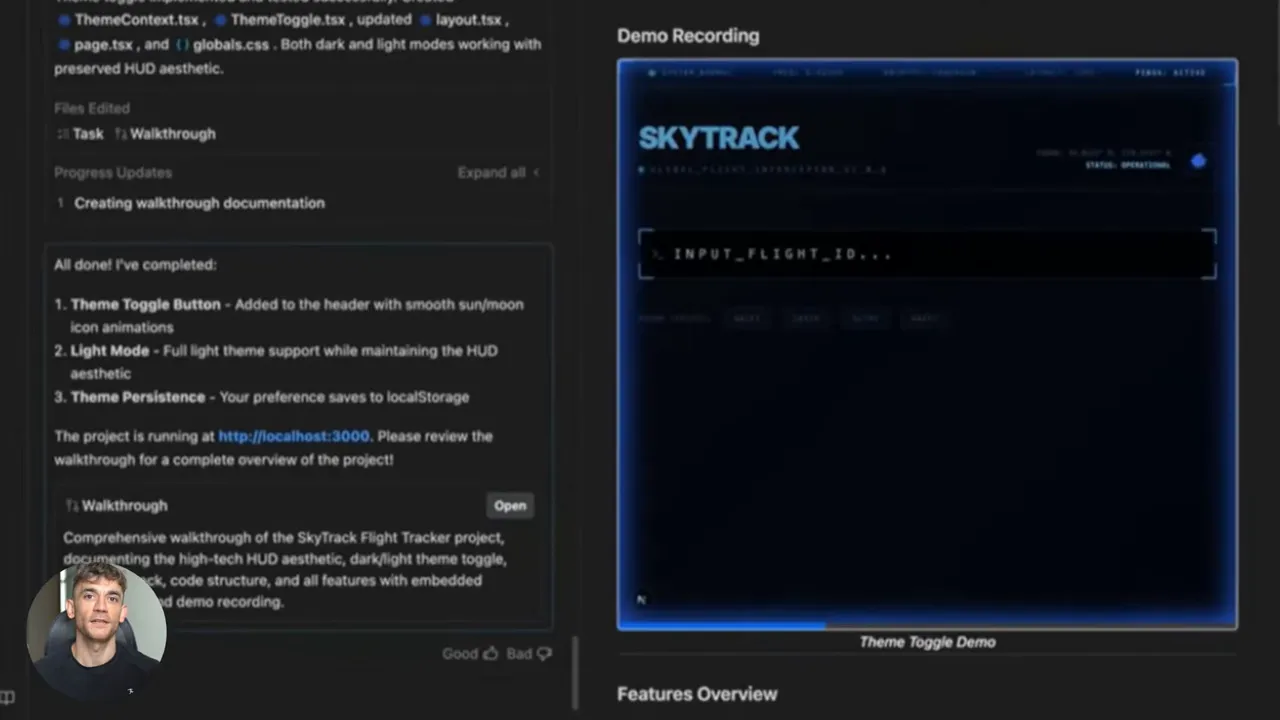
Task: Open the ThemeContext.tsx file chip
Action: (129, 19)
